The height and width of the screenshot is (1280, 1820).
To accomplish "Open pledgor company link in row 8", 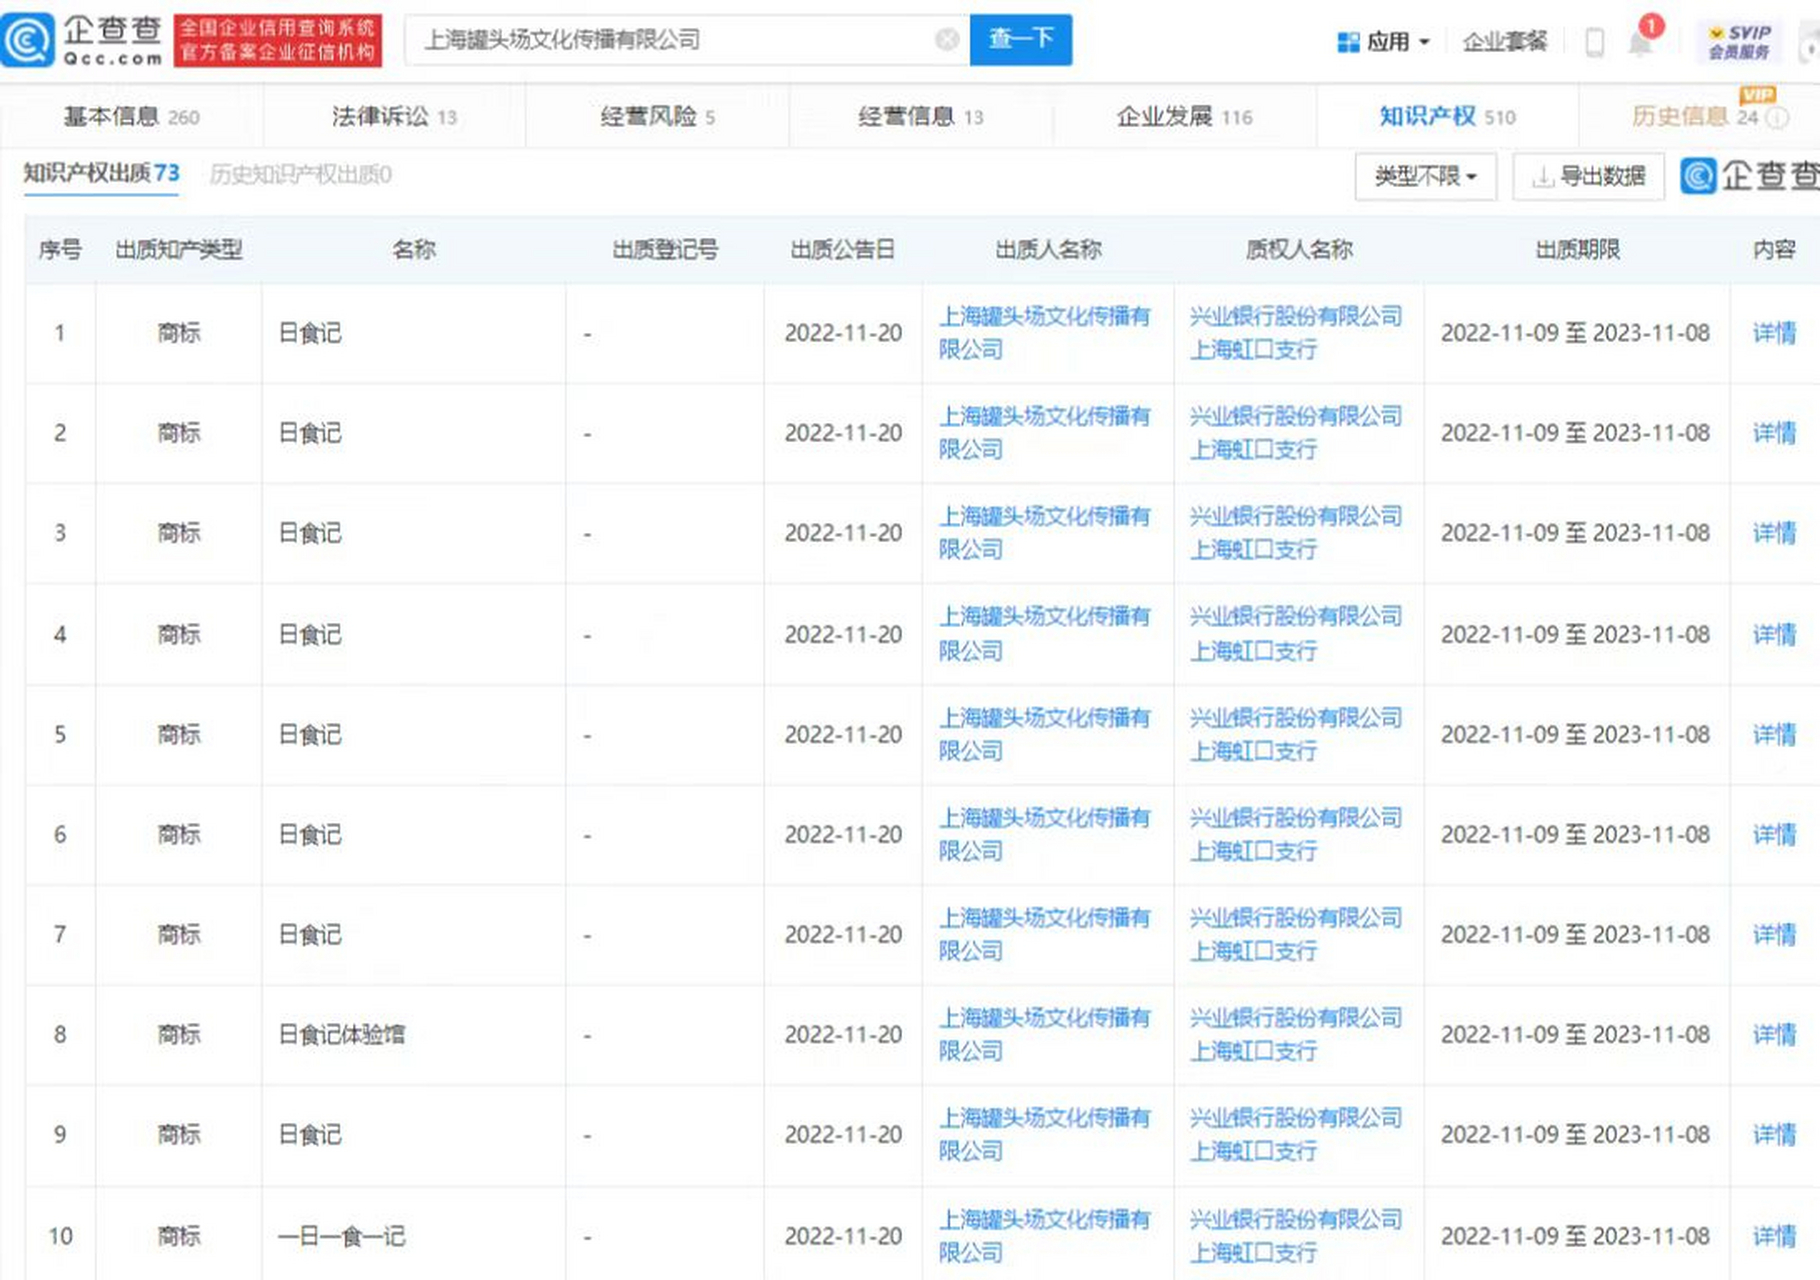I will point(1044,1034).
